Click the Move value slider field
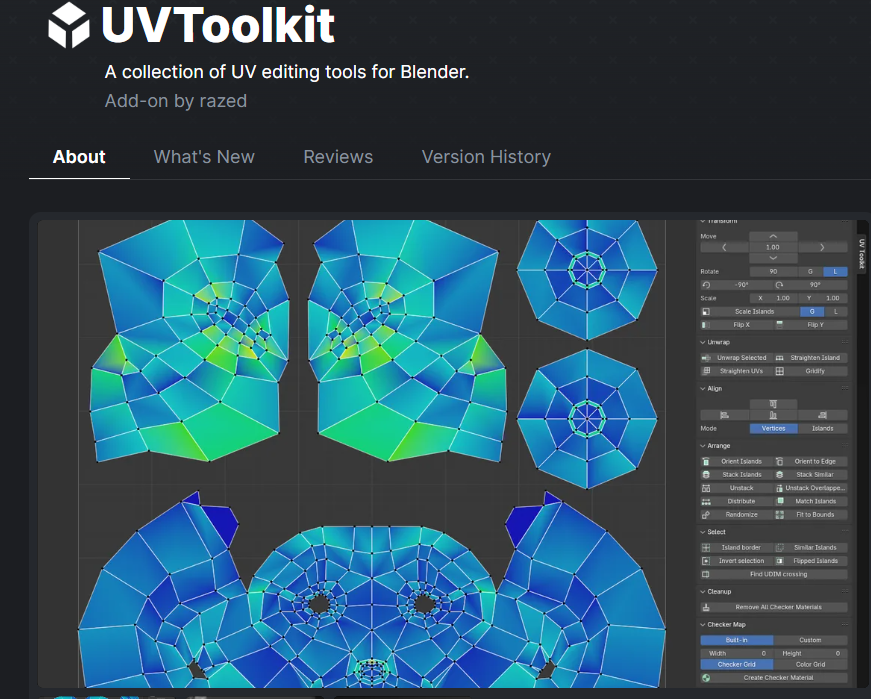 point(771,247)
